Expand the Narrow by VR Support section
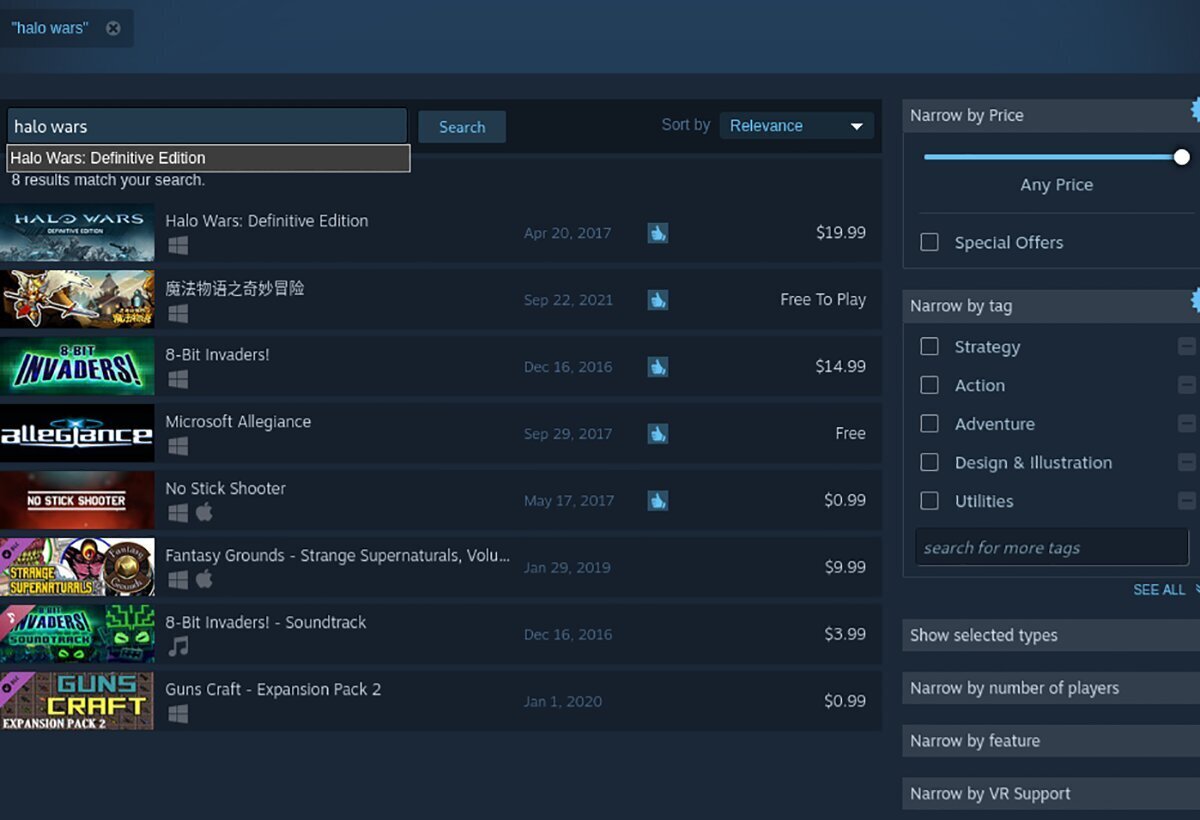Image resolution: width=1200 pixels, height=820 pixels. click(1051, 794)
